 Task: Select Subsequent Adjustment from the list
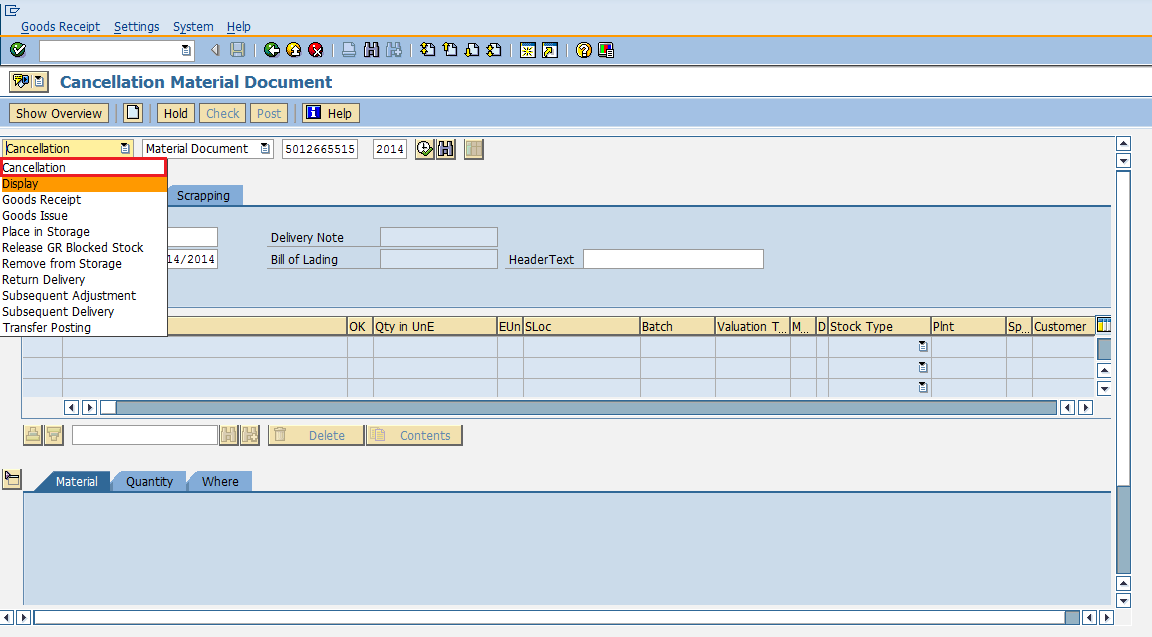(x=84, y=296)
